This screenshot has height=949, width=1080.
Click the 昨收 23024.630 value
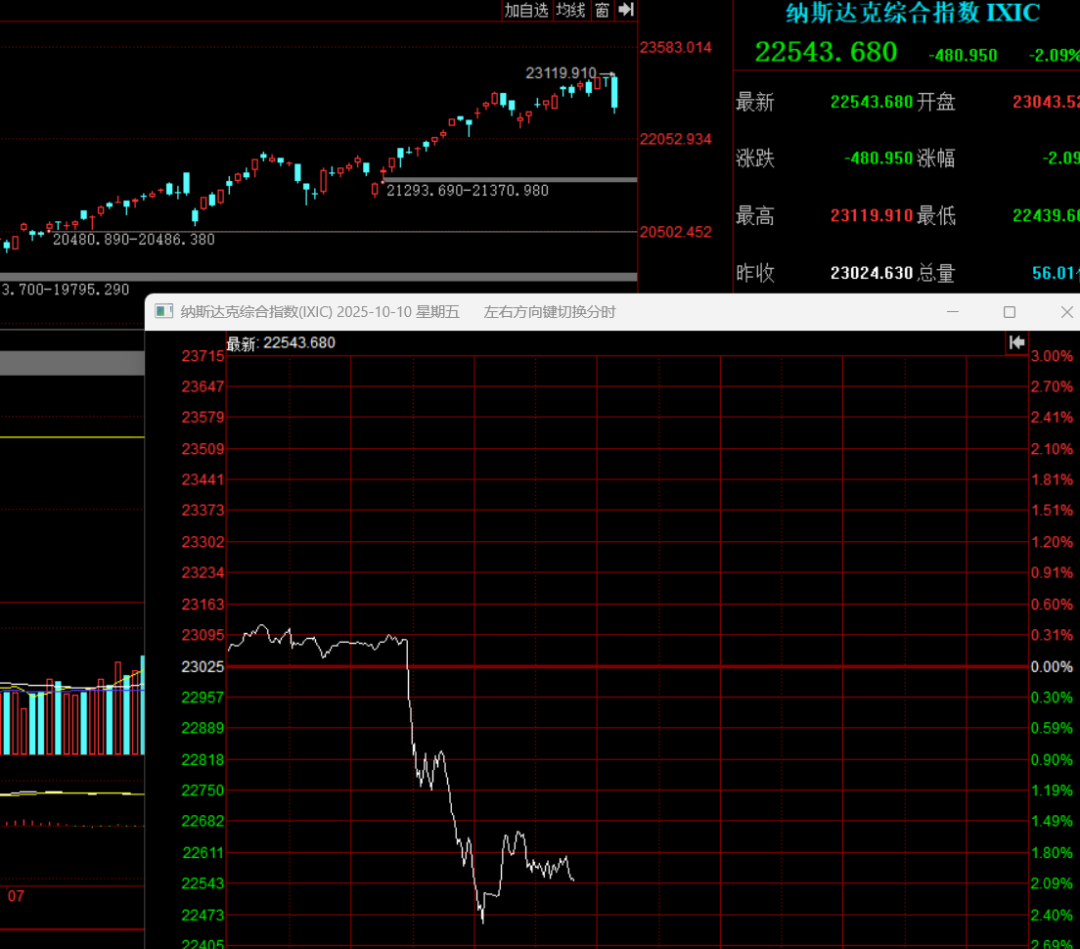pyautogui.click(x=871, y=273)
